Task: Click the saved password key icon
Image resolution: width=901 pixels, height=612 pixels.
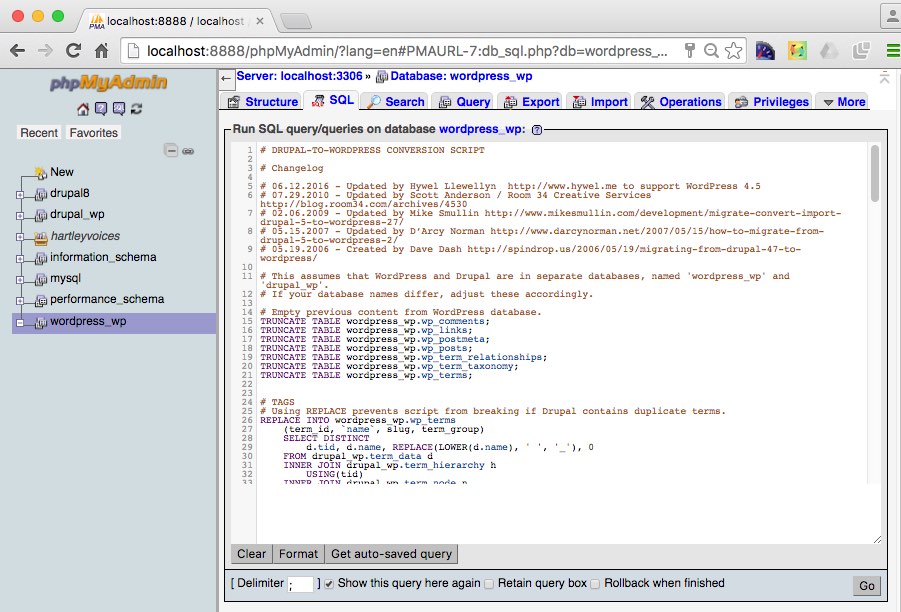Action: click(x=690, y=51)
